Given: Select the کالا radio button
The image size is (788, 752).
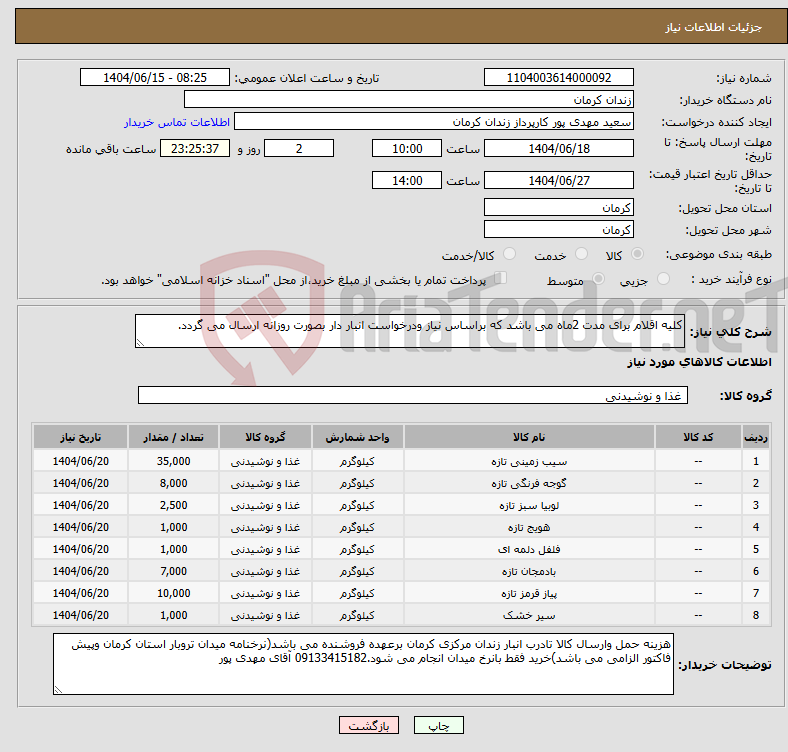Looking at the screenshot, I should pos(638,256).
